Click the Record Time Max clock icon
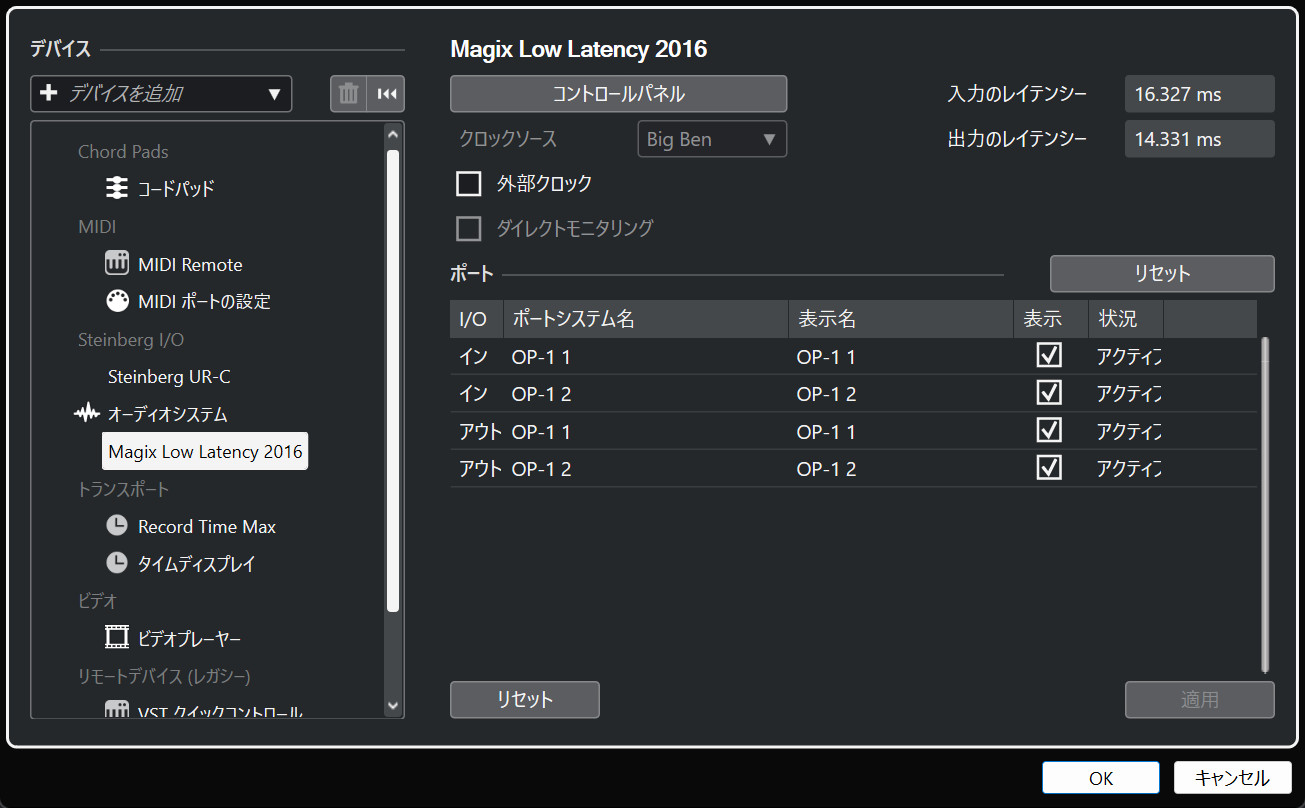Viewport: 1305px width, 808px height. pyautogui.click(x=117, y=526)
